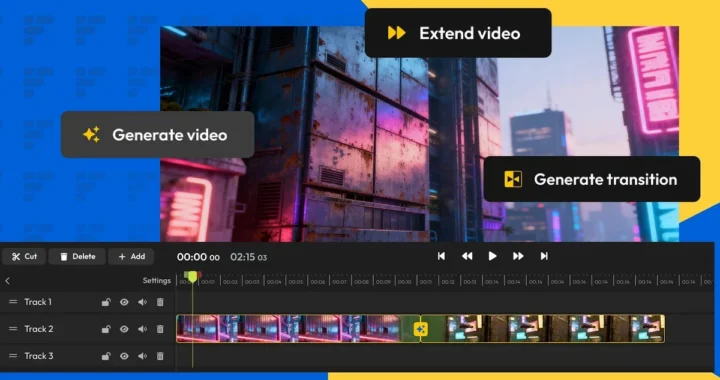Select the Track 1 label
Image resolution: width=720 pixels, height=380 pixels.
(38, 302)
